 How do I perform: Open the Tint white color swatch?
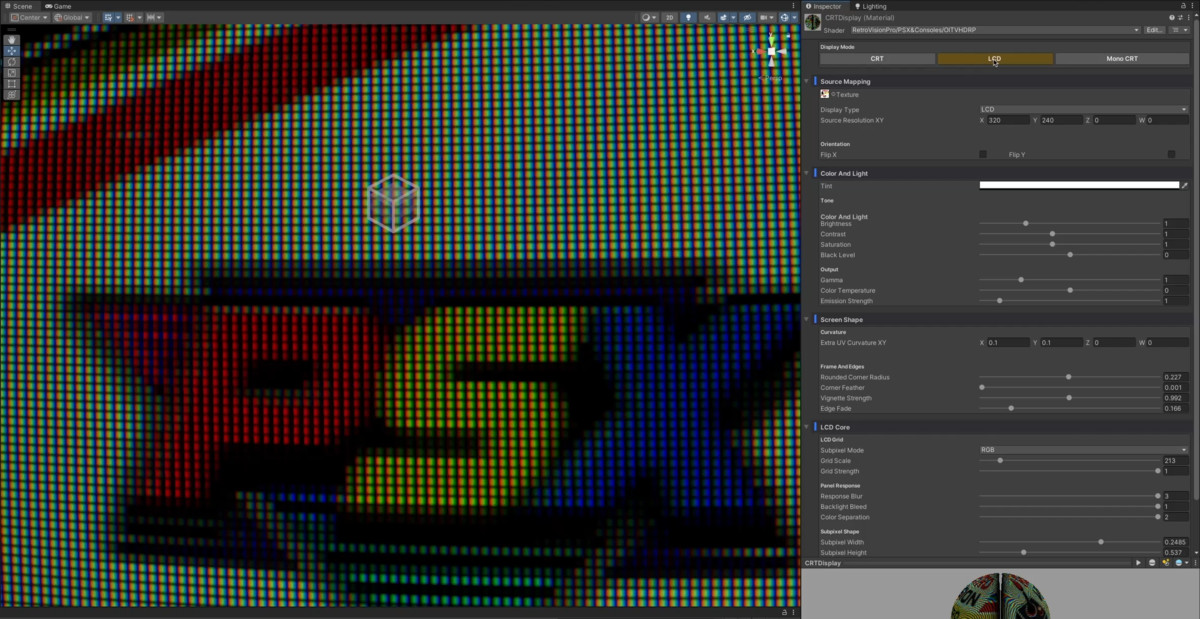point(1079,185)
